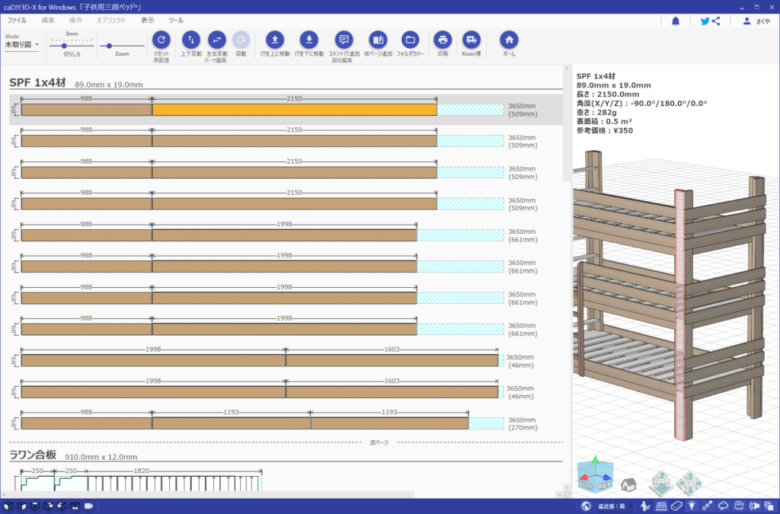
Task: Open the オブジェクト menu
Action: [111, 20]
